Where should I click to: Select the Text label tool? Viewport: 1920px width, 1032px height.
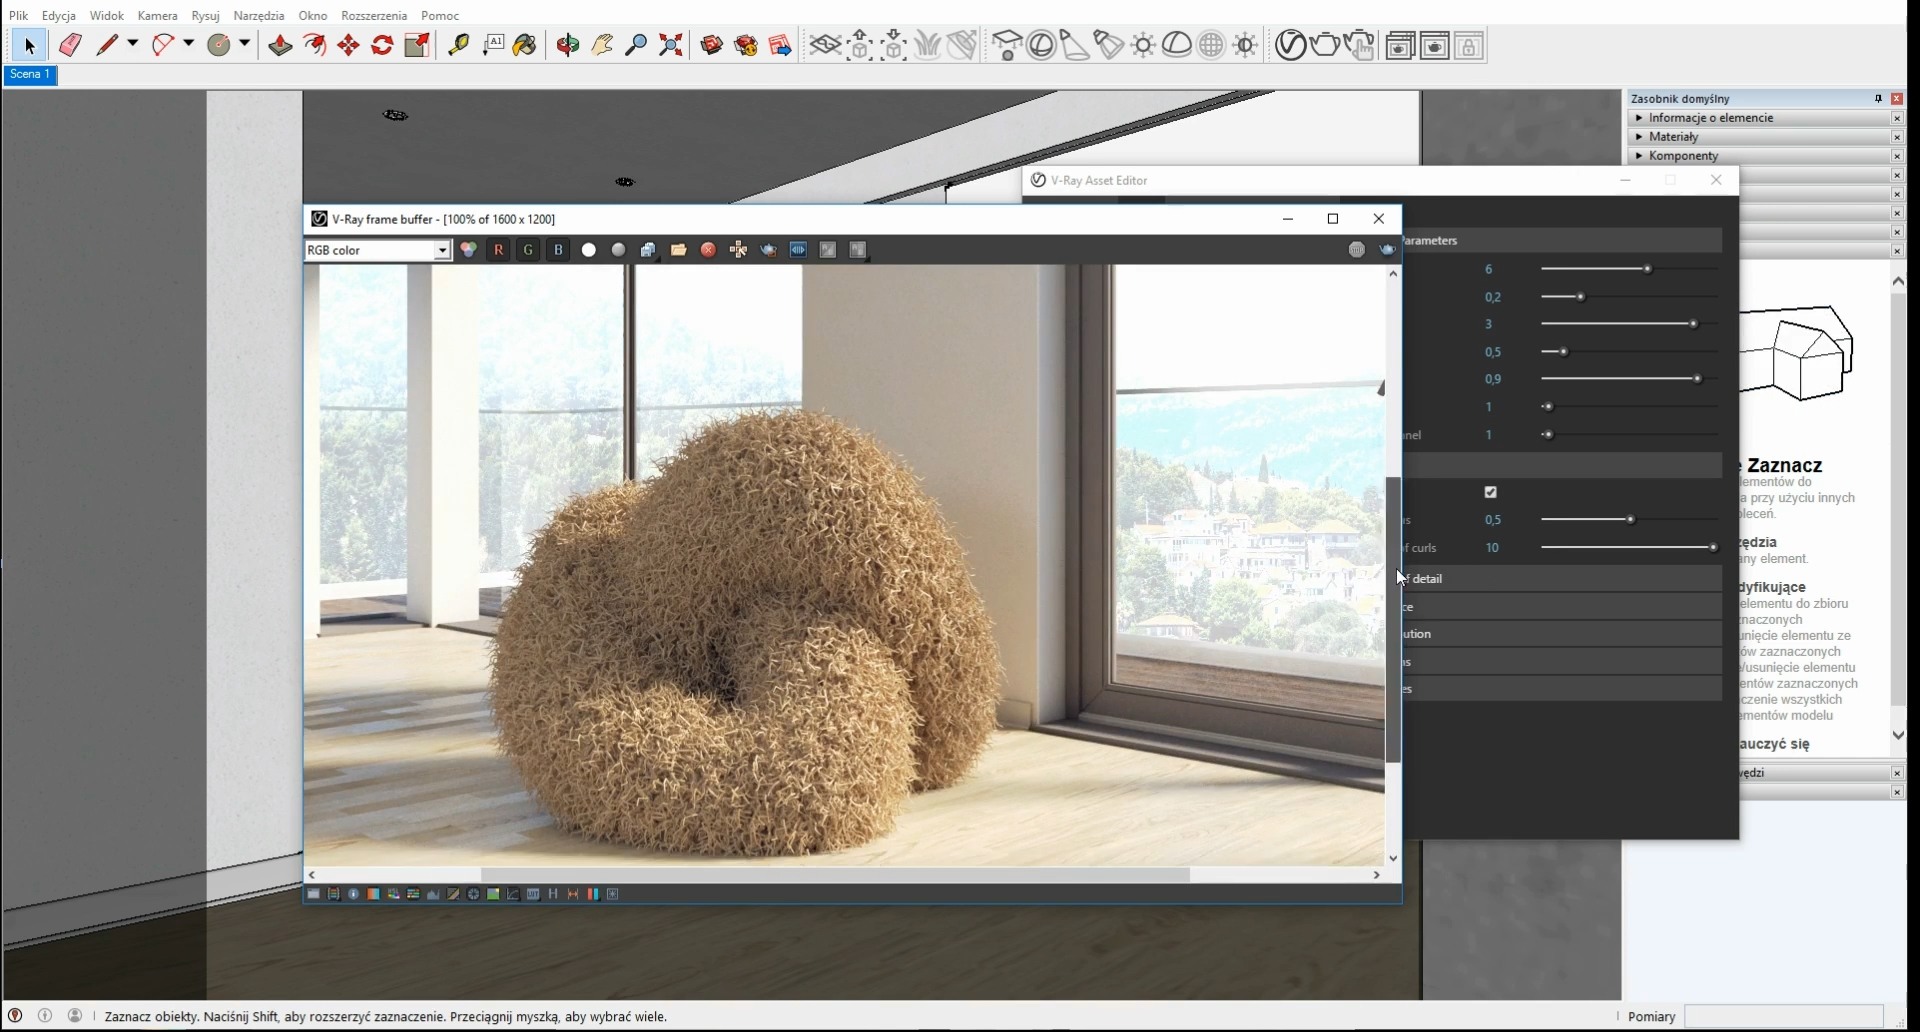point(493,45)
